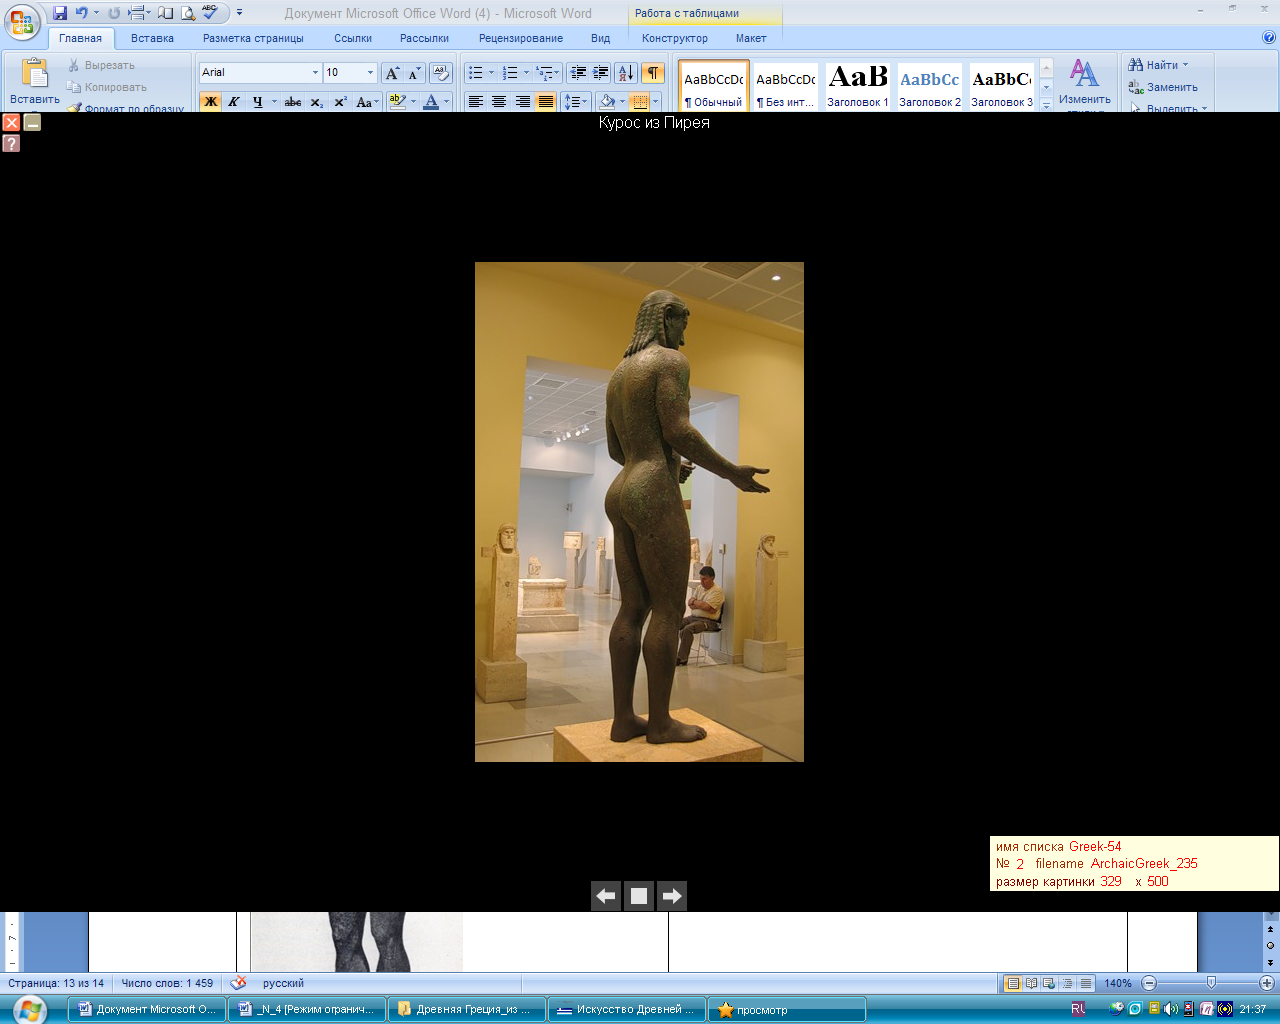Image resolution: width=1280 pixels, height=1024 pixels.
Task: Click the spelling check ABC icon
Action: pos(209,13)
